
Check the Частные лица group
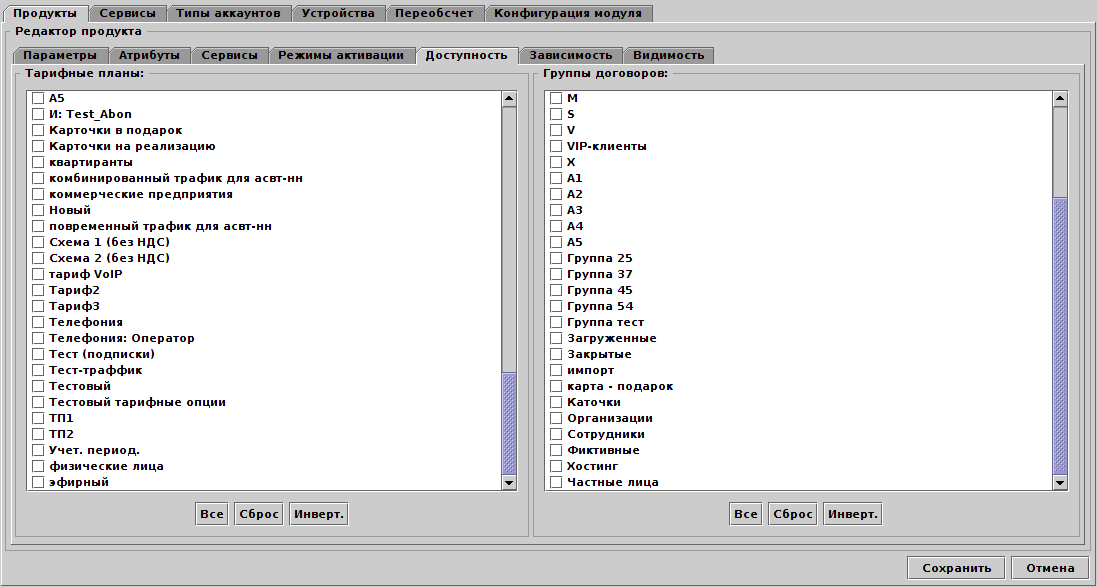554,482
